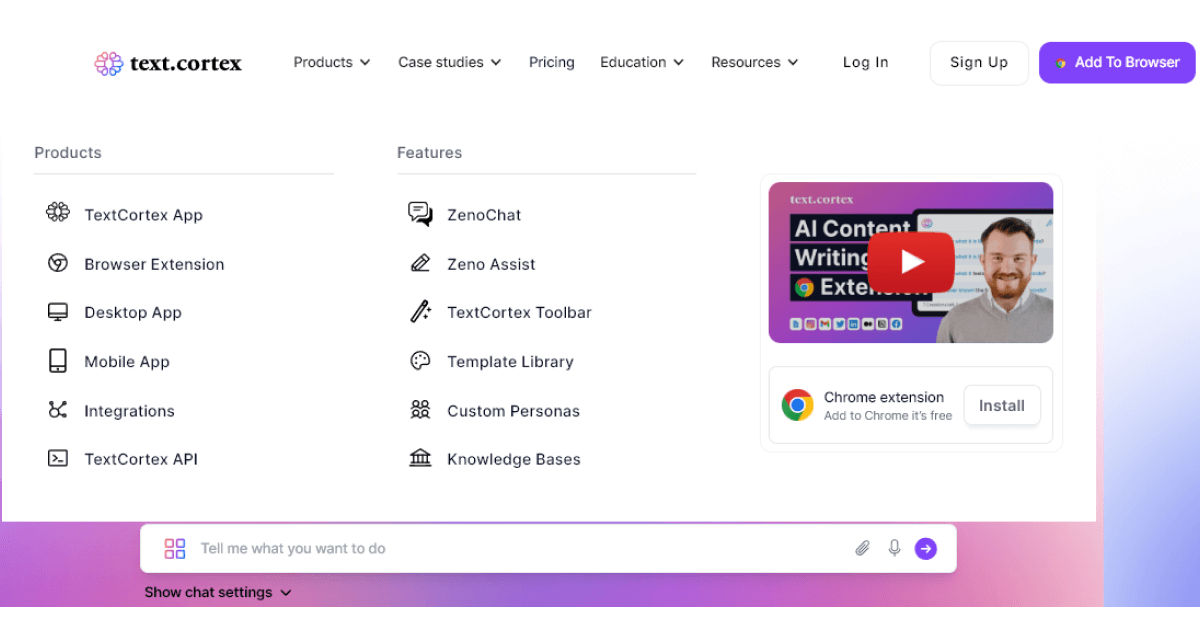This screenshot has width=1200, height=630.
Task: Open TextCortex Toolbar feature link
Action: 519,312
